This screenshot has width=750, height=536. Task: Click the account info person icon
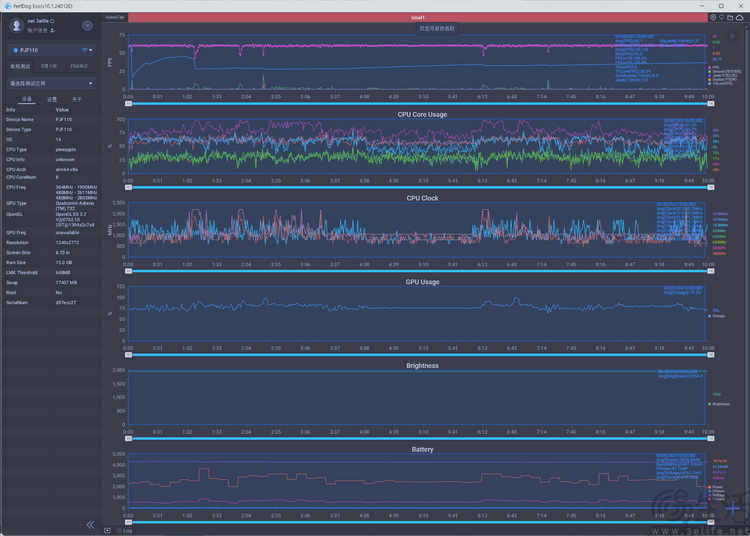53,30
